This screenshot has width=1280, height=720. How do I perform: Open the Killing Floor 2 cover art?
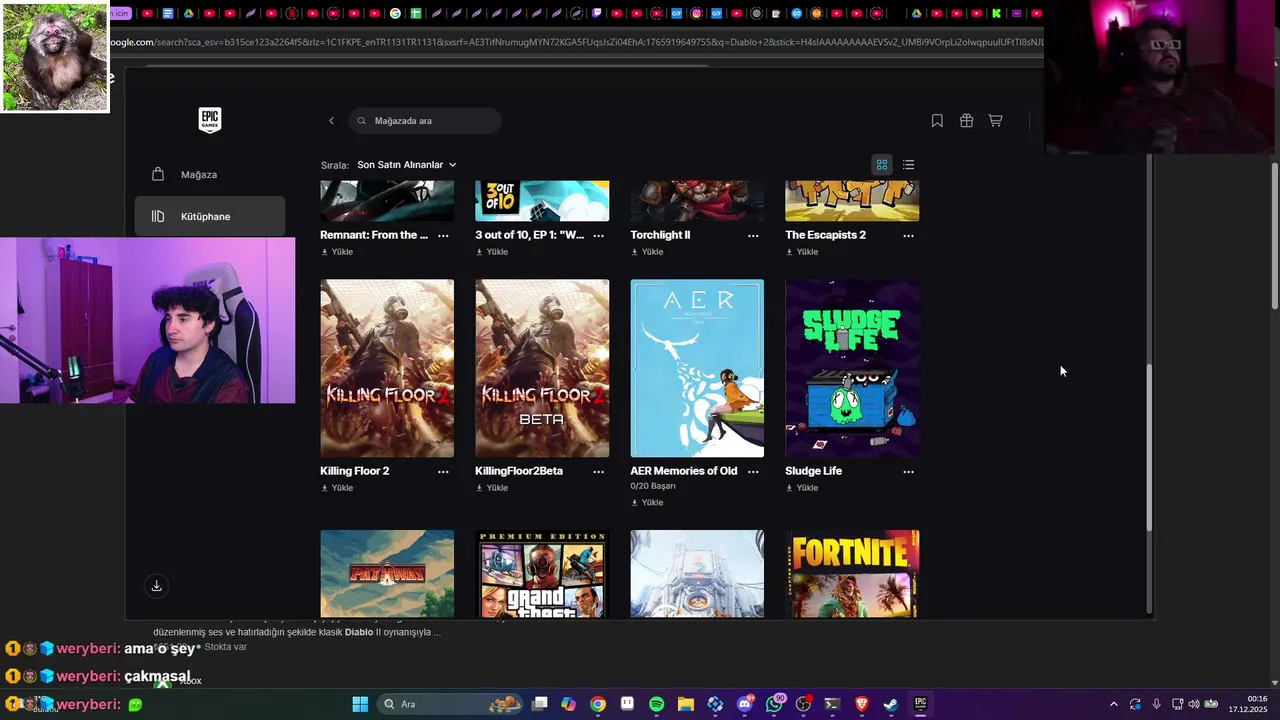(x=387, y=368)
